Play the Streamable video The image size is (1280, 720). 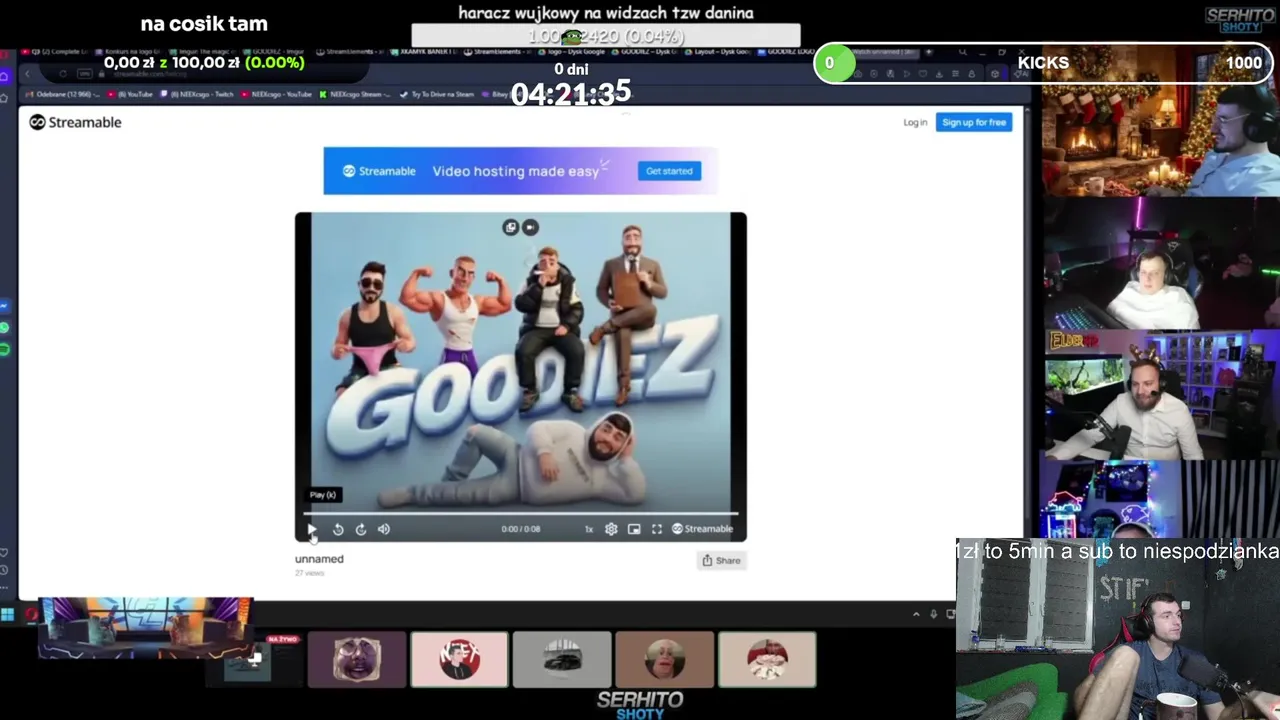(x=312, y=529)
